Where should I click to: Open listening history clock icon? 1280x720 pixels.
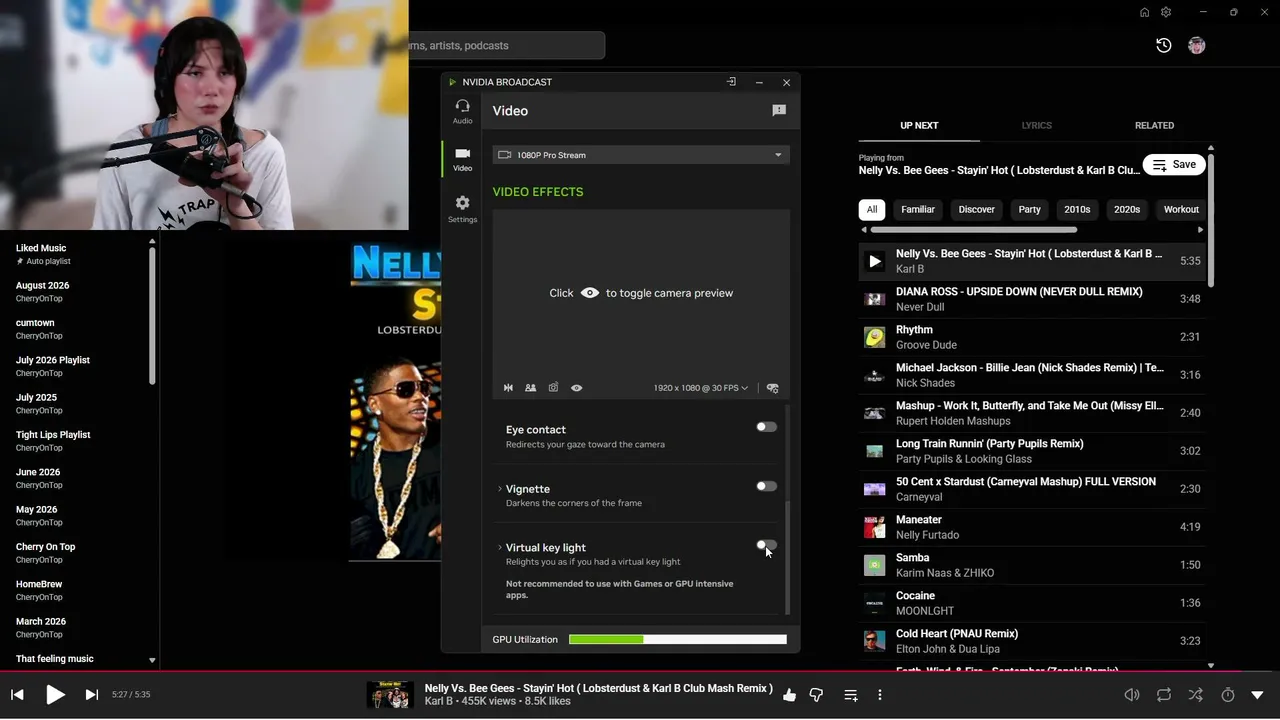coord(1164,46)
